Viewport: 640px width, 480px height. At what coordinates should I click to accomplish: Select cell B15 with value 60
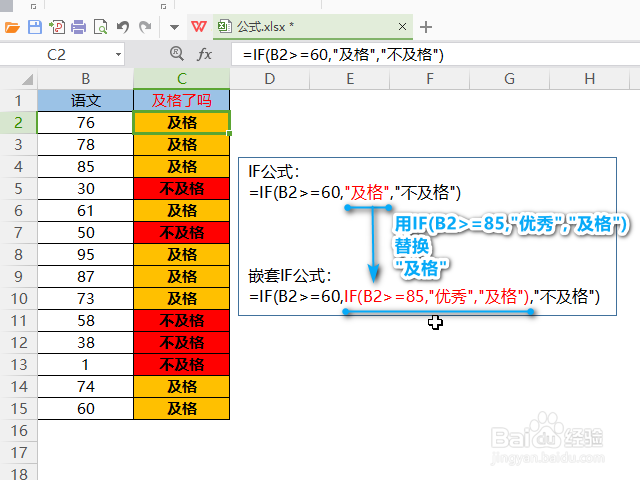tap(85, 409)
